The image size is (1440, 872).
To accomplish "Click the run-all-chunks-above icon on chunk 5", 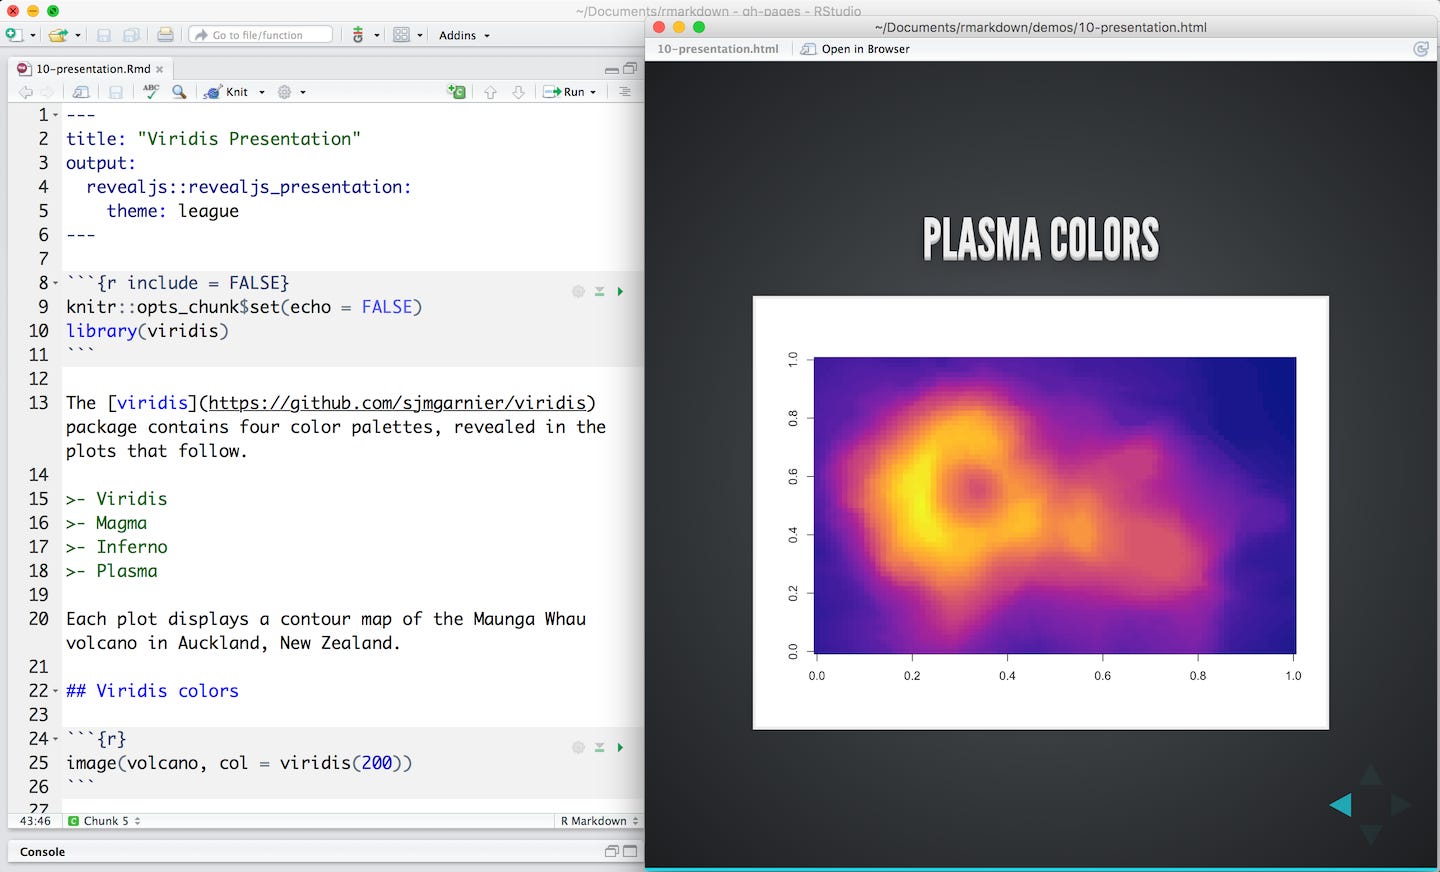I will [599, 747].
